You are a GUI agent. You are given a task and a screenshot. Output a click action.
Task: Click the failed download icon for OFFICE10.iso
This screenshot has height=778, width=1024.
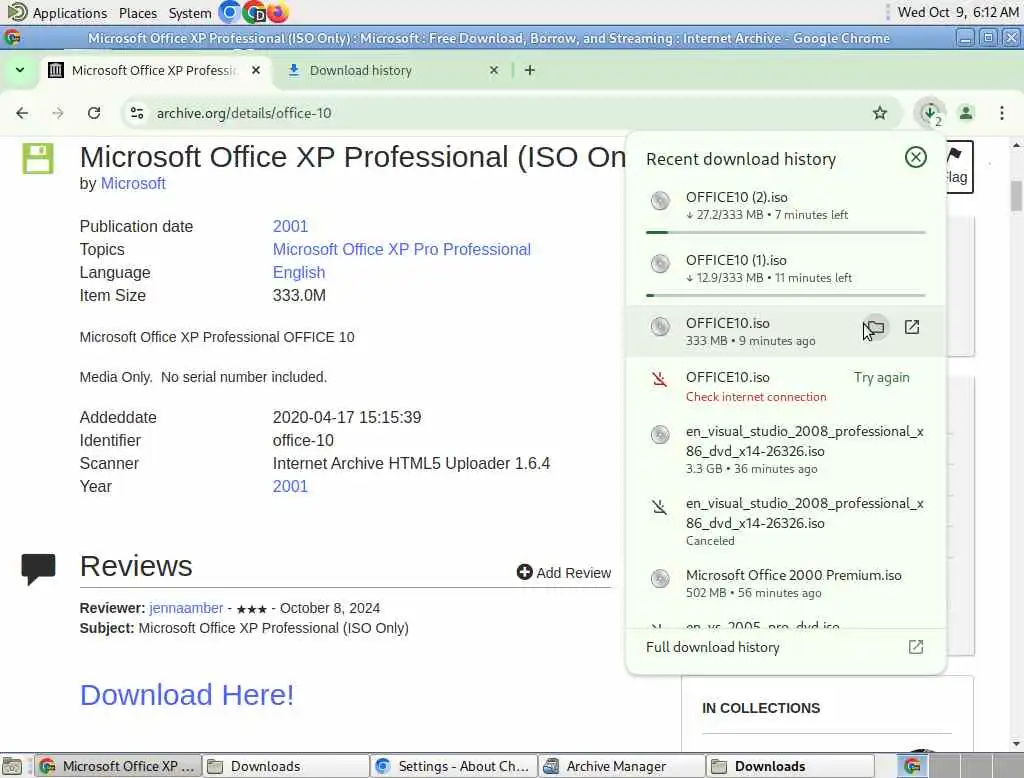[x=660, y=379]
